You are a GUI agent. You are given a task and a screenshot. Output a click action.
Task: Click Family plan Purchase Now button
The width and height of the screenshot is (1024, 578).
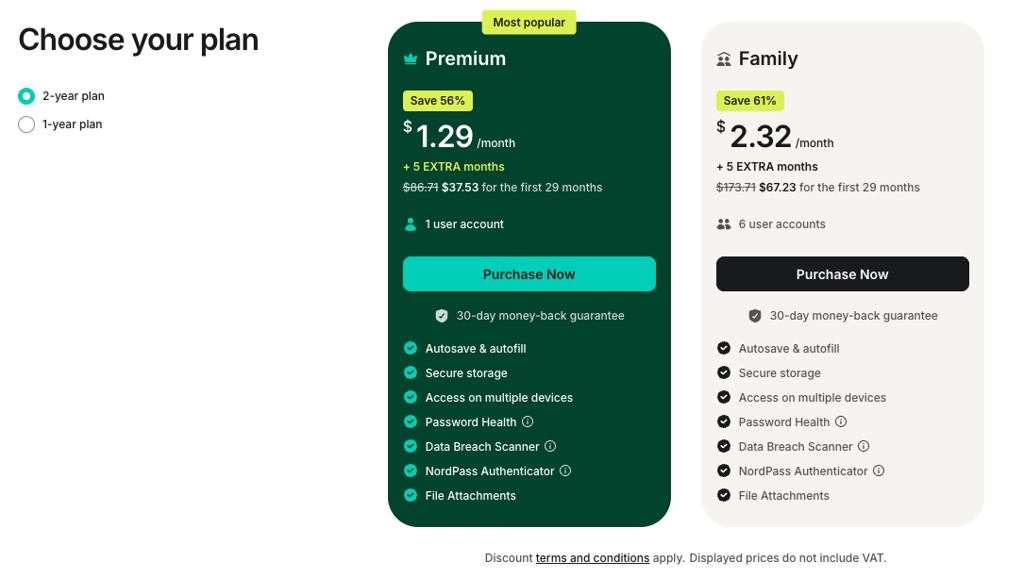point(842,274)
